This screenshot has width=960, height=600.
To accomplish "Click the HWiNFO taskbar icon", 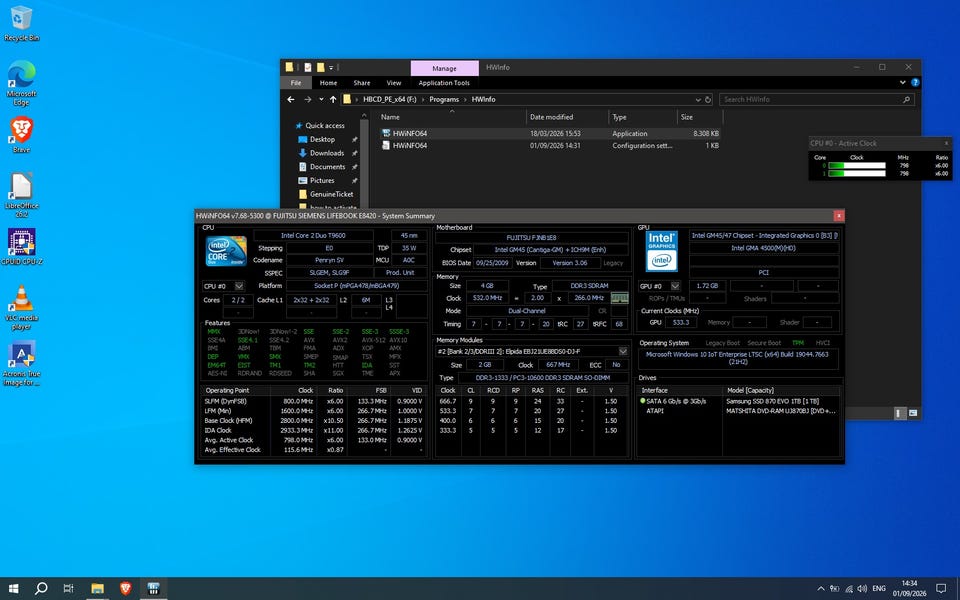I will coord(153,588).
